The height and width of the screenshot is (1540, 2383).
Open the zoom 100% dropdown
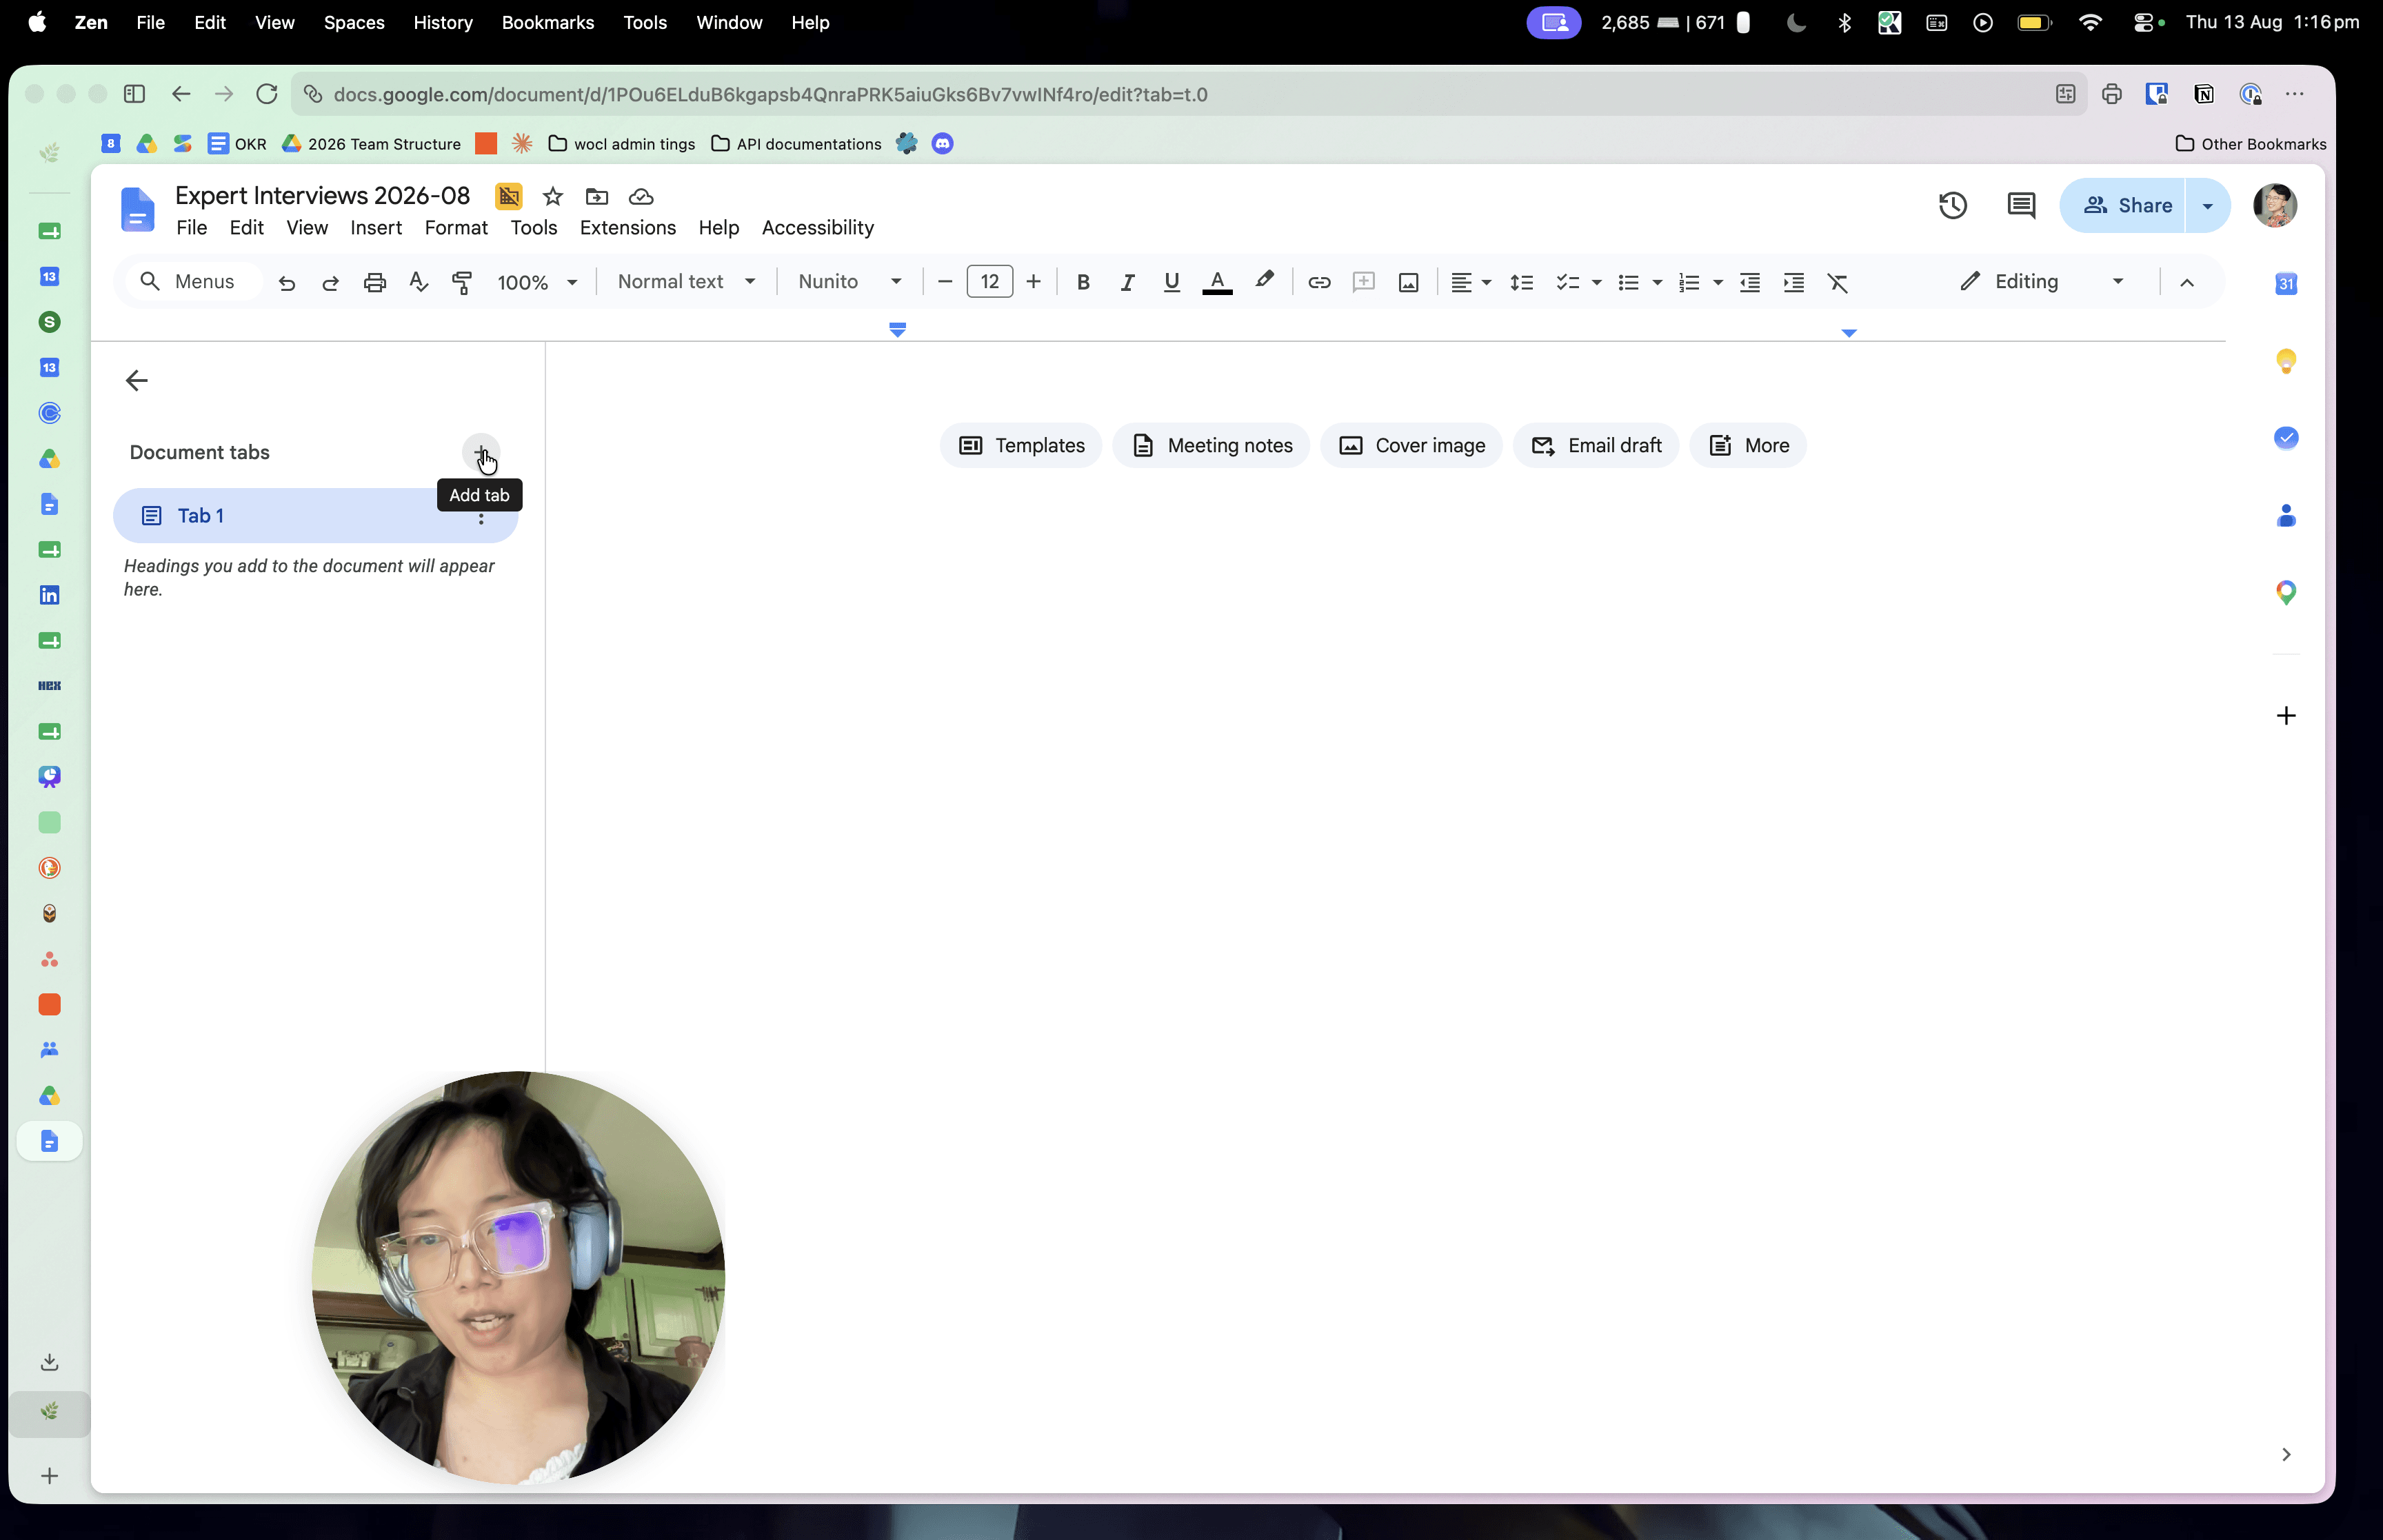[537, 283]
